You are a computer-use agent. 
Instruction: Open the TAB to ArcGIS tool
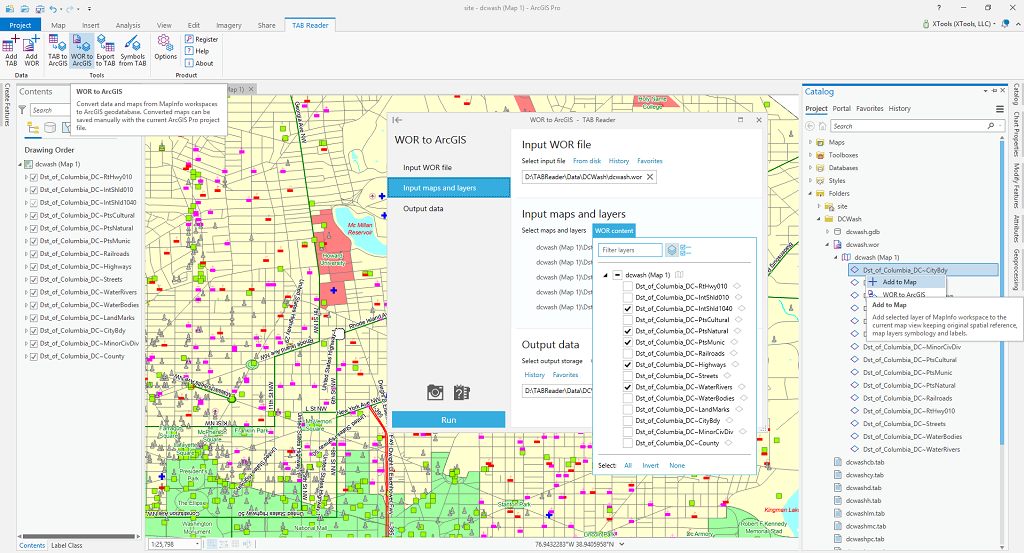[x=57, y=50]
